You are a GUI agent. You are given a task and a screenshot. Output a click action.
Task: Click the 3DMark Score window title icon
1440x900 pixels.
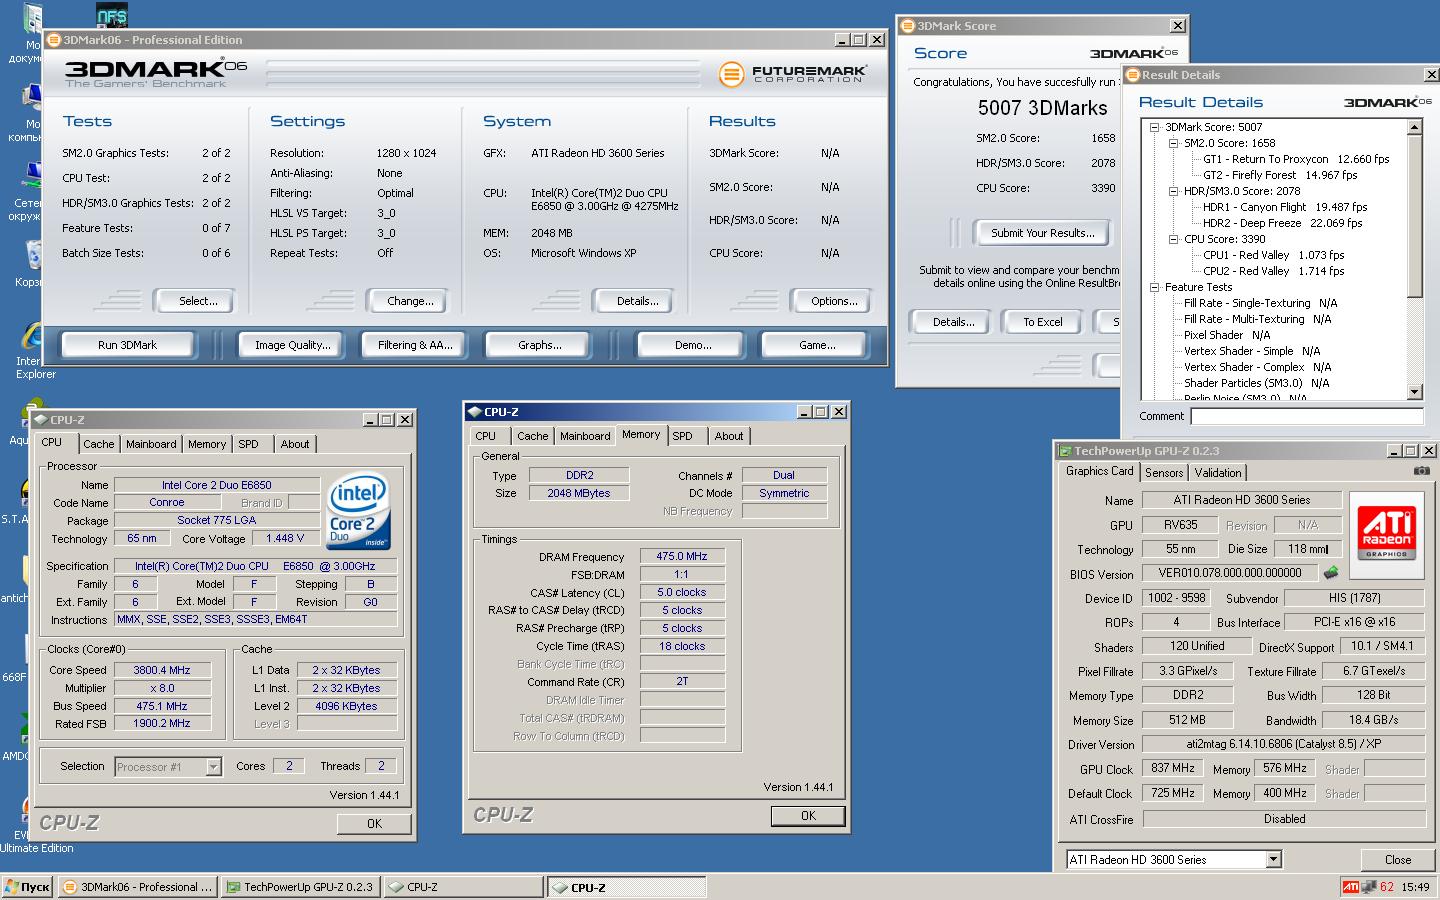908,26
